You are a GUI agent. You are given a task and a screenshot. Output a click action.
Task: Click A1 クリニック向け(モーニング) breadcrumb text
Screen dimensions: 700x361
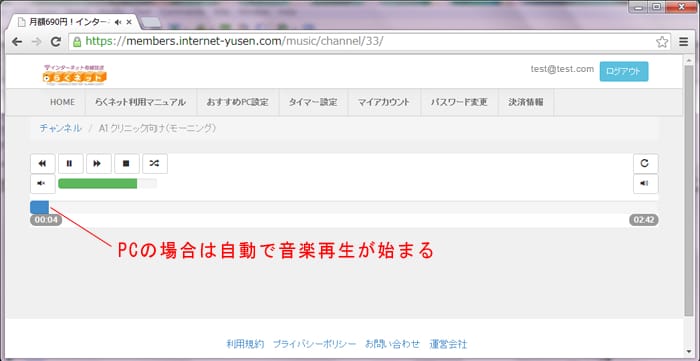(x=157, y=129)
